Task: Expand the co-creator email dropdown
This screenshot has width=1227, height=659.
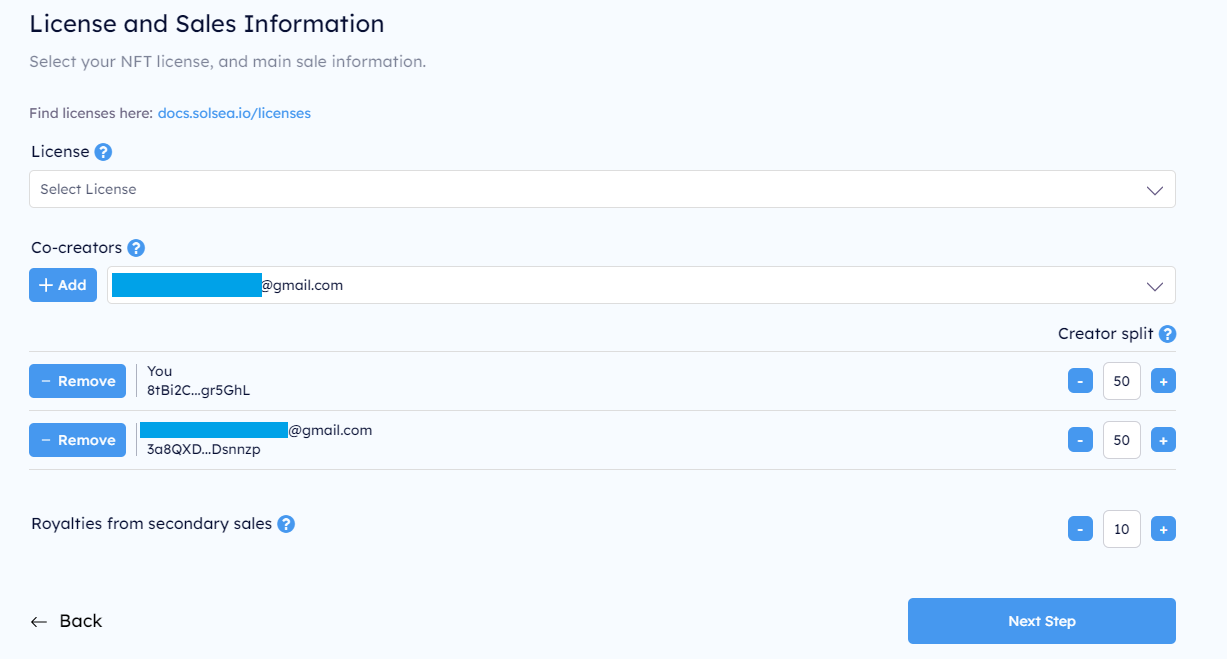Action: pos(641,285)
